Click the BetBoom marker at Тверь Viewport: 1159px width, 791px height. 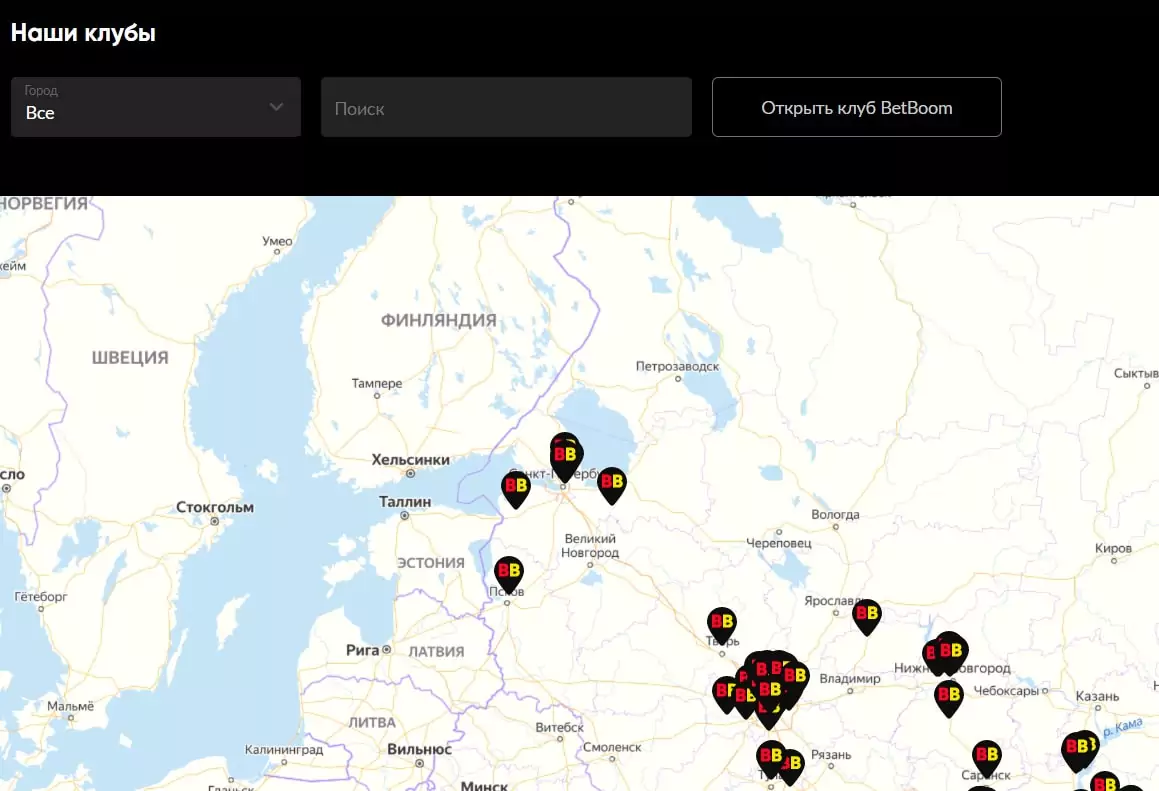[721, 625]
